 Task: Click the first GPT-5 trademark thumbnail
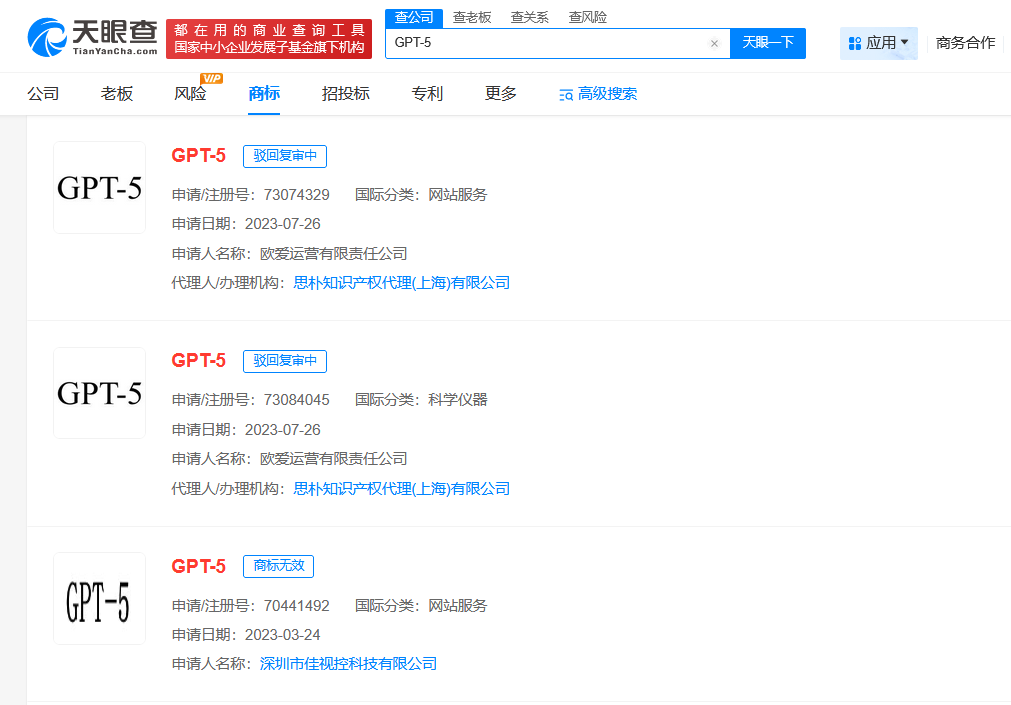(99, 187)
